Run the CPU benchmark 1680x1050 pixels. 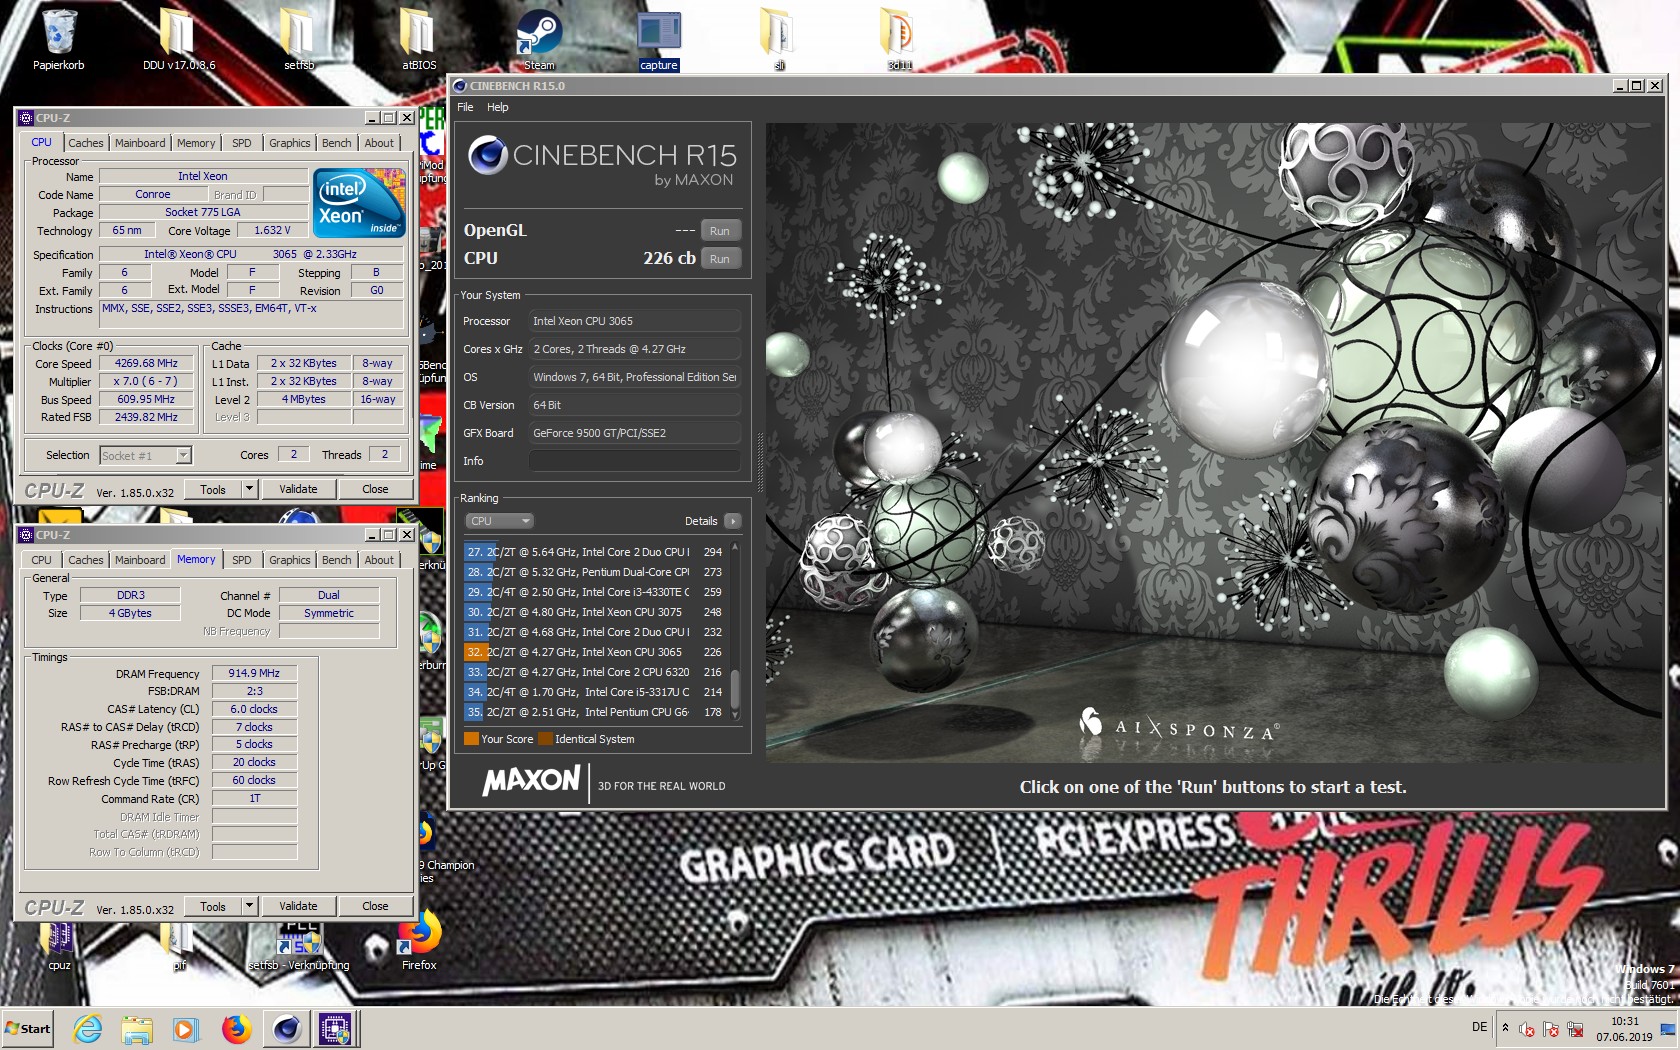click(x=720, y=259)
